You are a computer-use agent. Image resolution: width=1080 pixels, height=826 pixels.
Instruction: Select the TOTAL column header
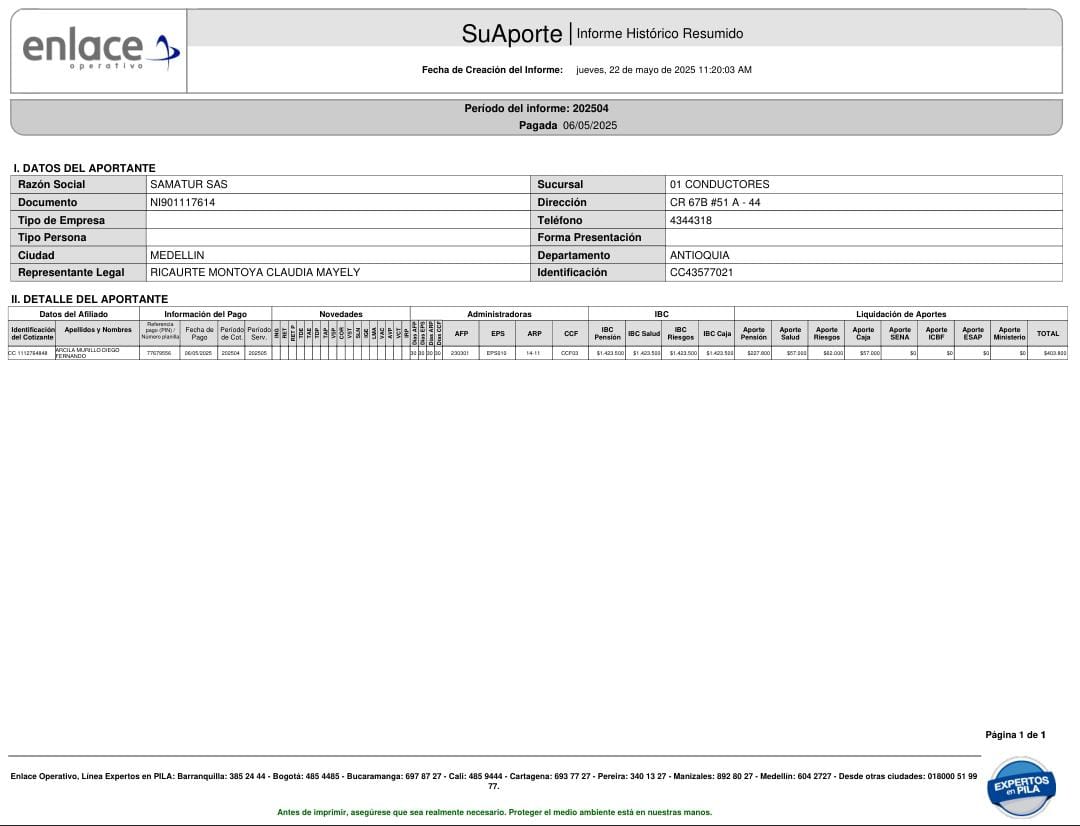click(1047, 334)
